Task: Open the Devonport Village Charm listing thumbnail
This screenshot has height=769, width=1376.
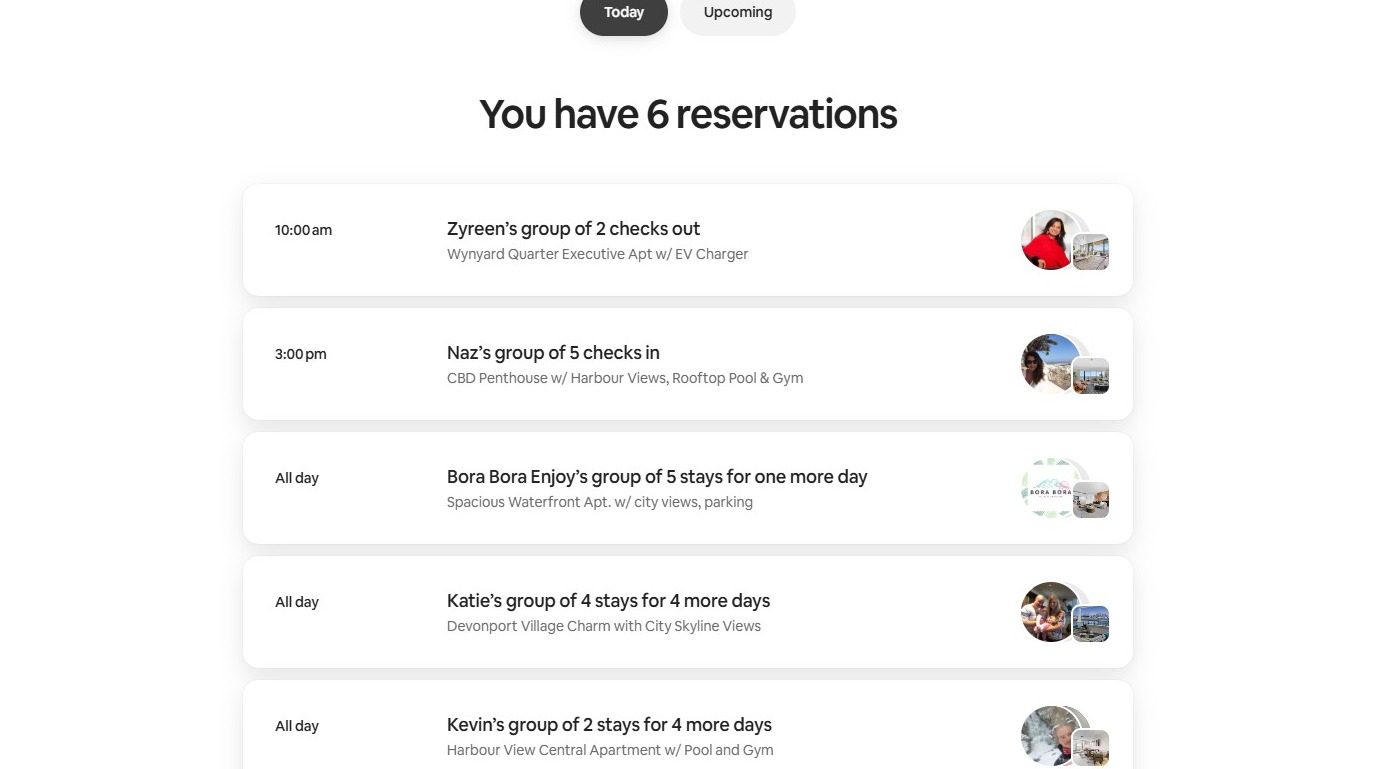Action: click(1091, 624)
